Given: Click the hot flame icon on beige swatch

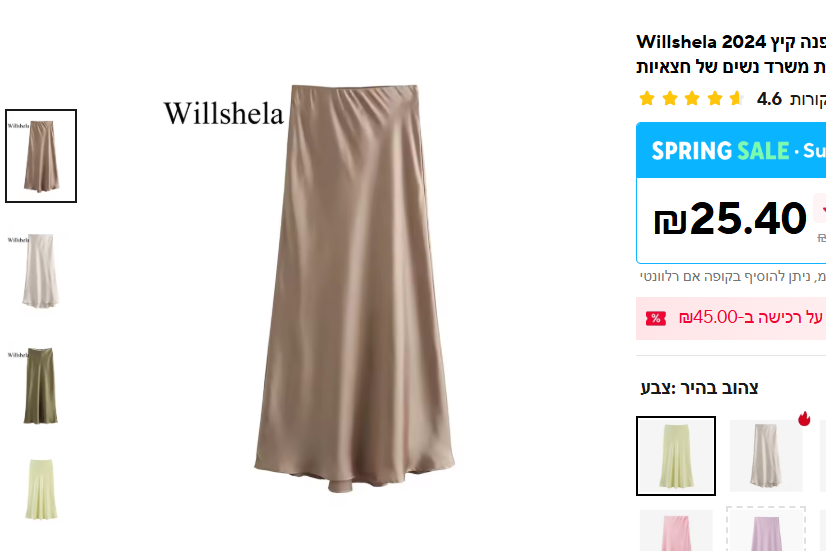Looking at the screenshot, I should coord(804,419).
